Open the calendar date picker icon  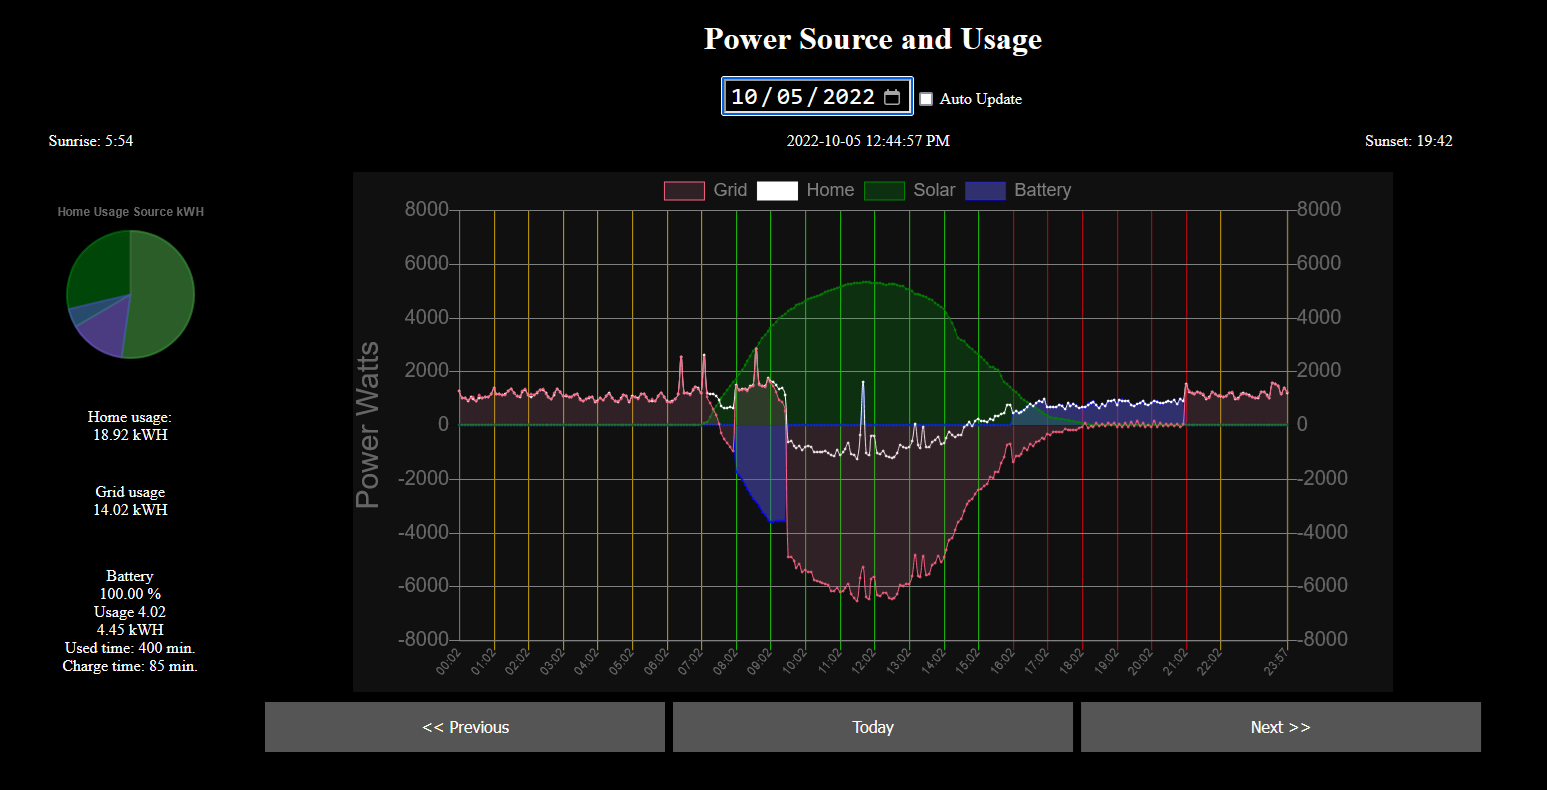[x=893, y=96]
